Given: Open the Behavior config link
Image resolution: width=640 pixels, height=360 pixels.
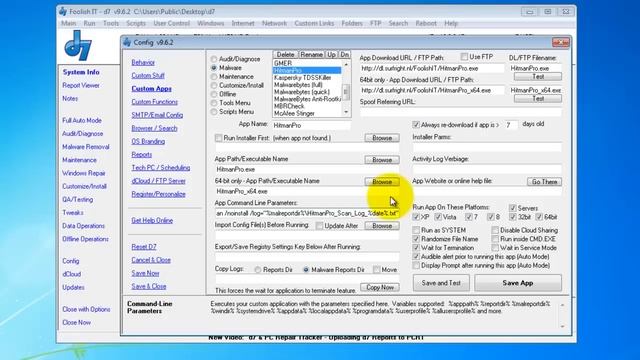Looking at the screenshot, I should [143, 62].
